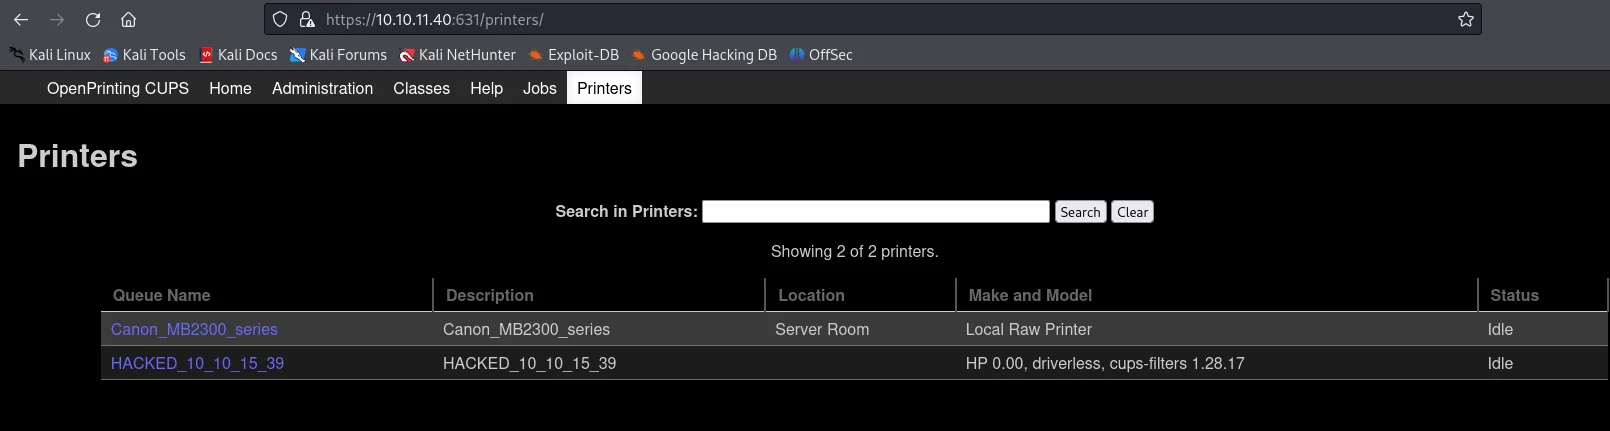Click the OpenPrinting CUPS menu item
Viewport: 1610px width, 431px height.
118,88
